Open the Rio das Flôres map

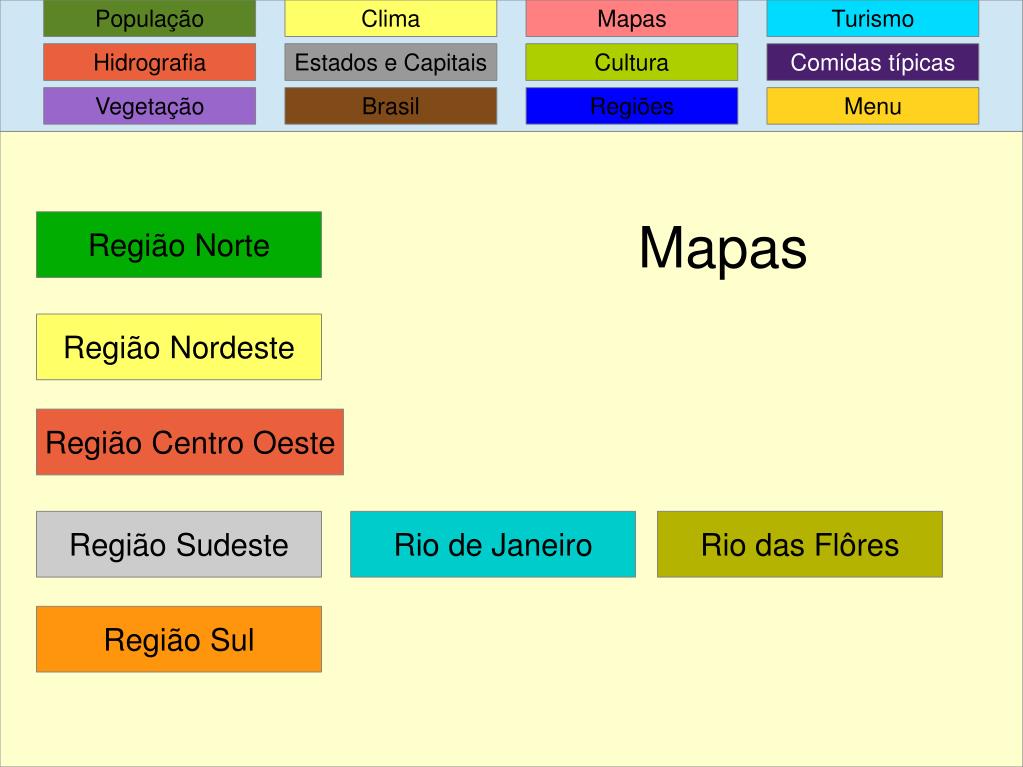800,544
